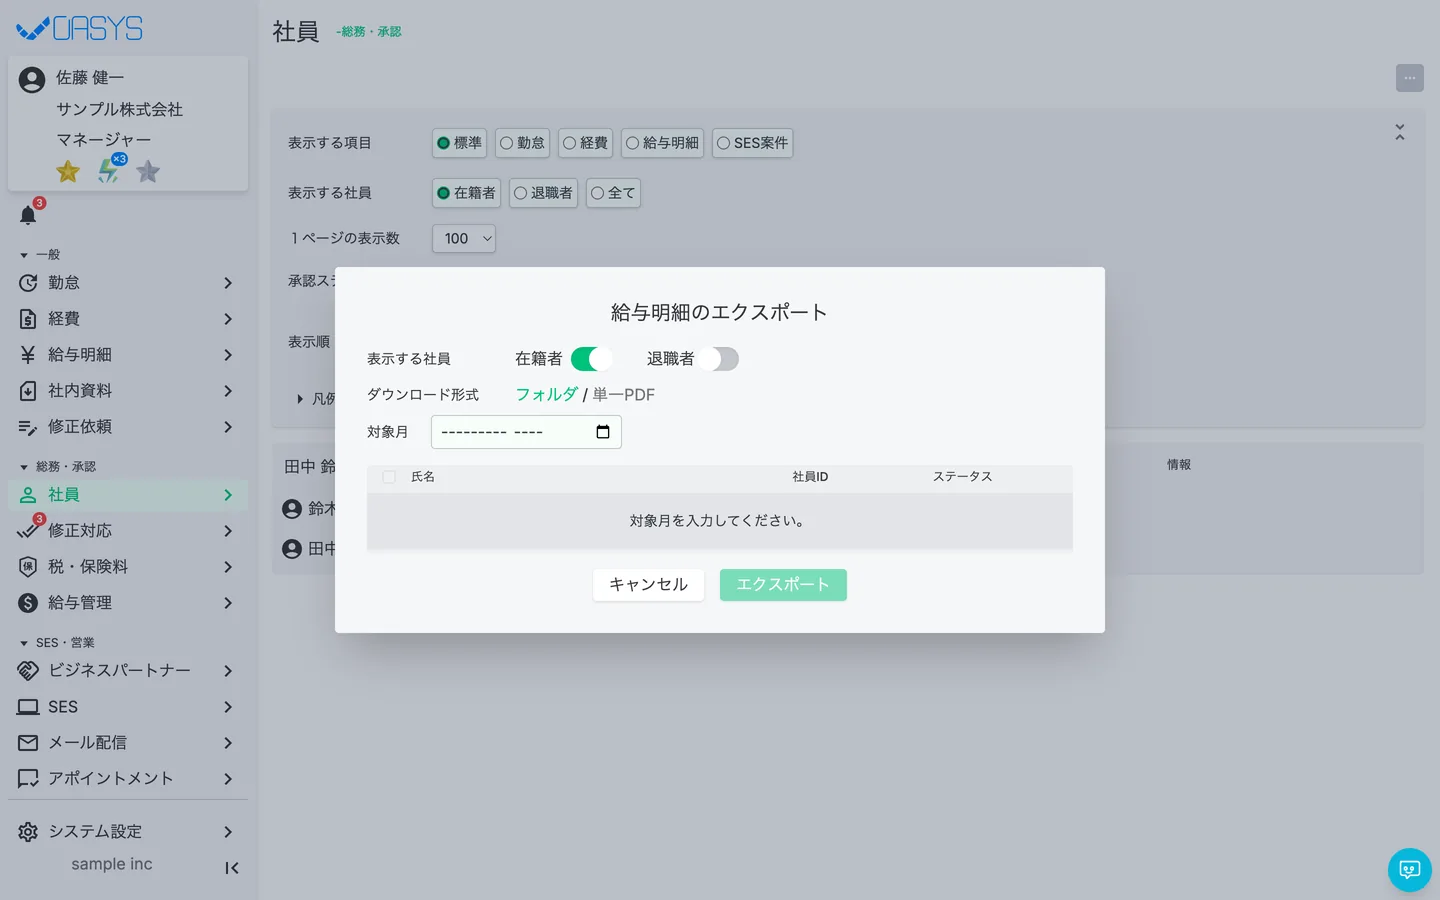Click the 修正依頼 edit-list icon
The image size is (1440, 900).
28,427
